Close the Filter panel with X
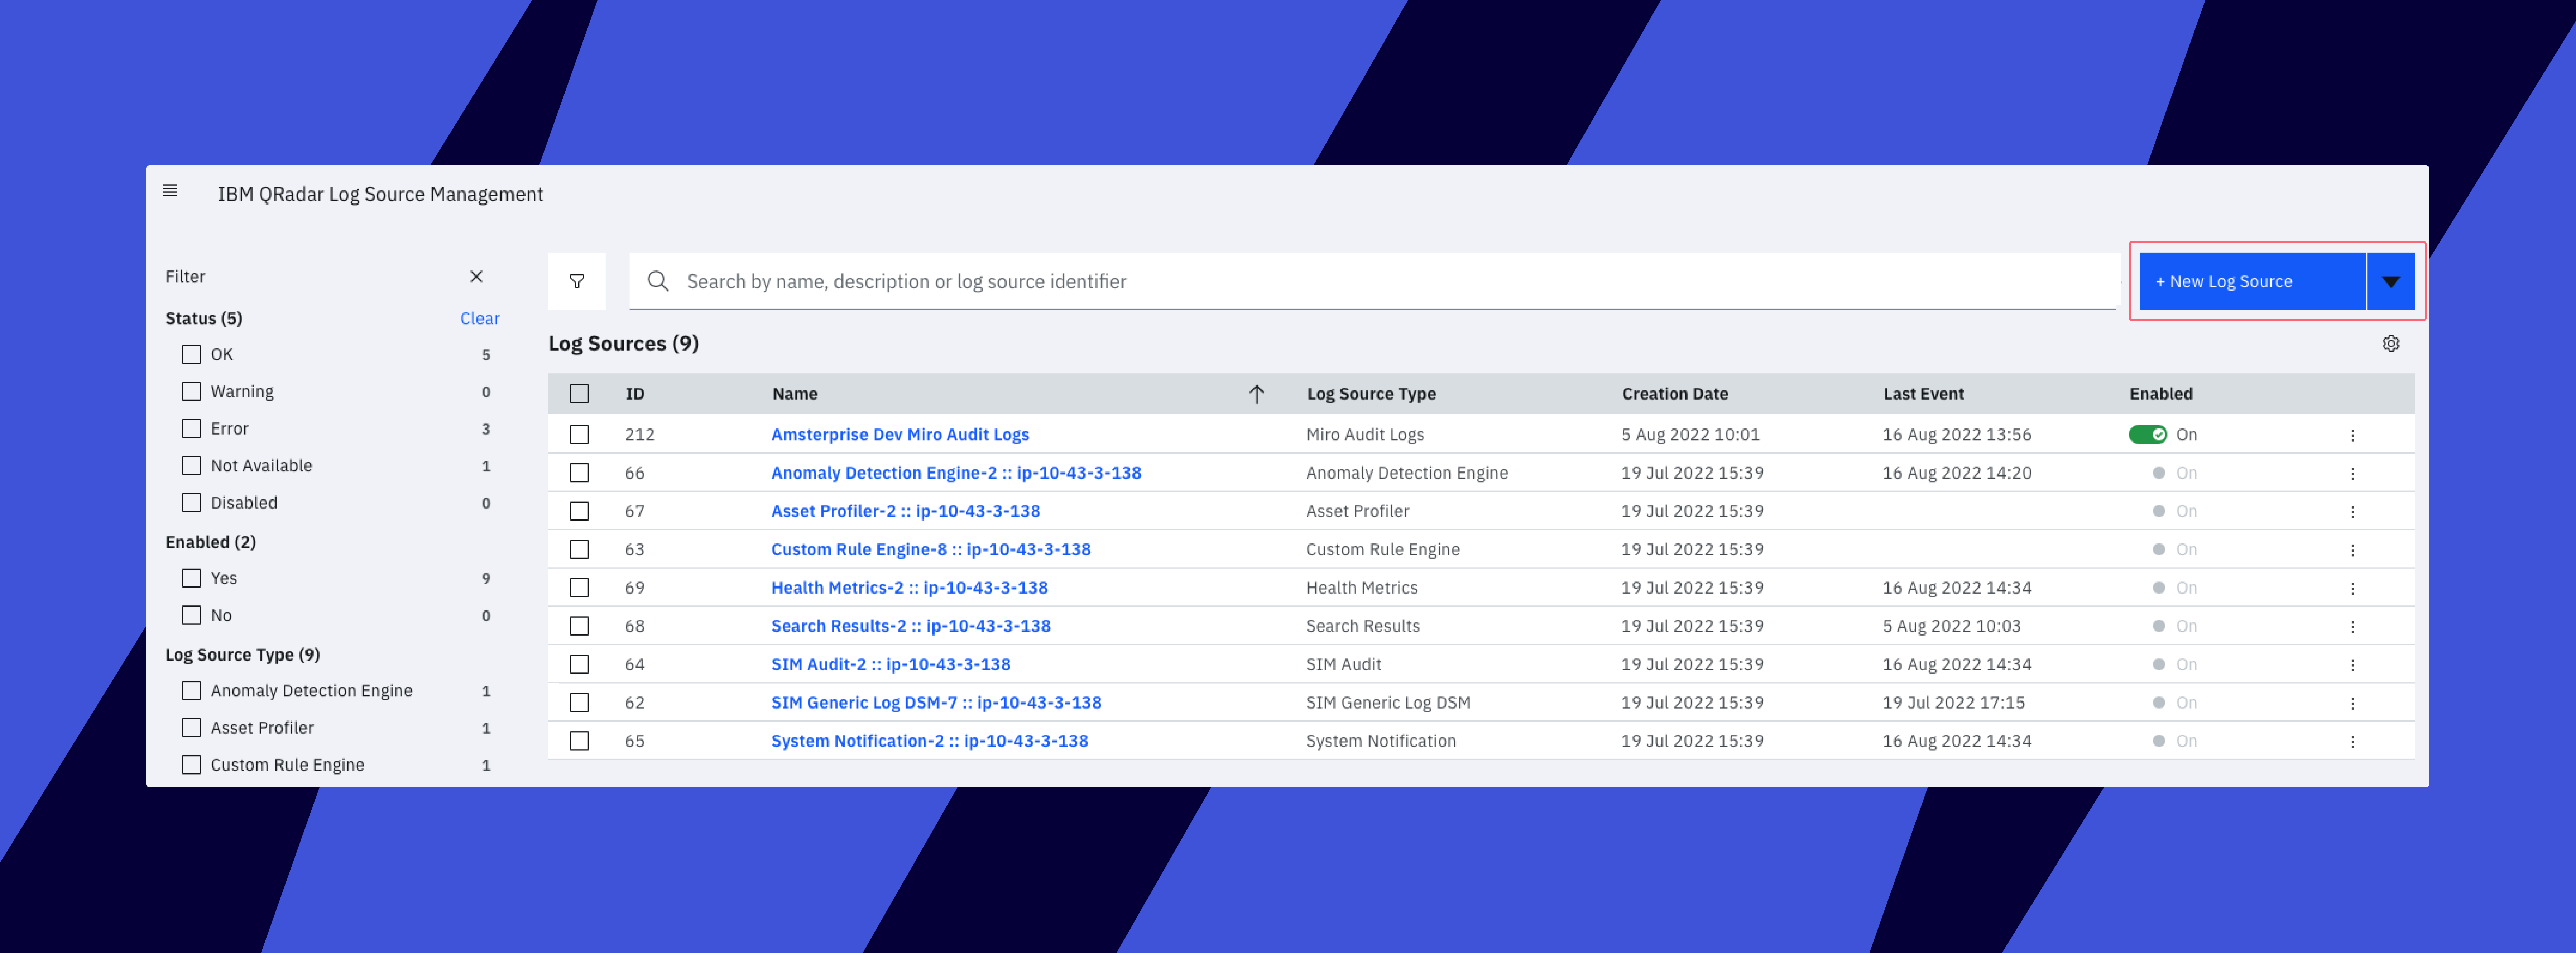The height and width of the screenshot is (953, 2576). click(476, 277)
